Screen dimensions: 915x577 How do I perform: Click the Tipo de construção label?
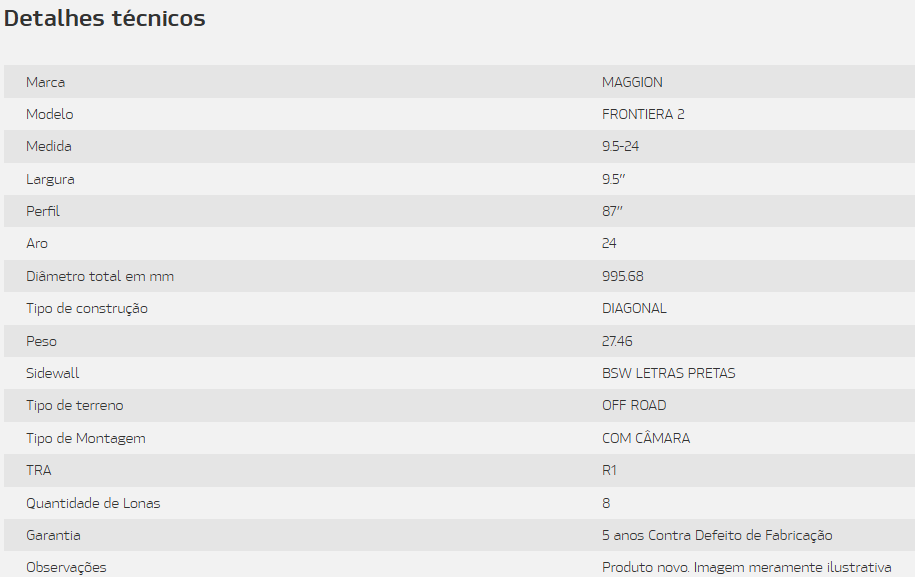click(87, 309)
